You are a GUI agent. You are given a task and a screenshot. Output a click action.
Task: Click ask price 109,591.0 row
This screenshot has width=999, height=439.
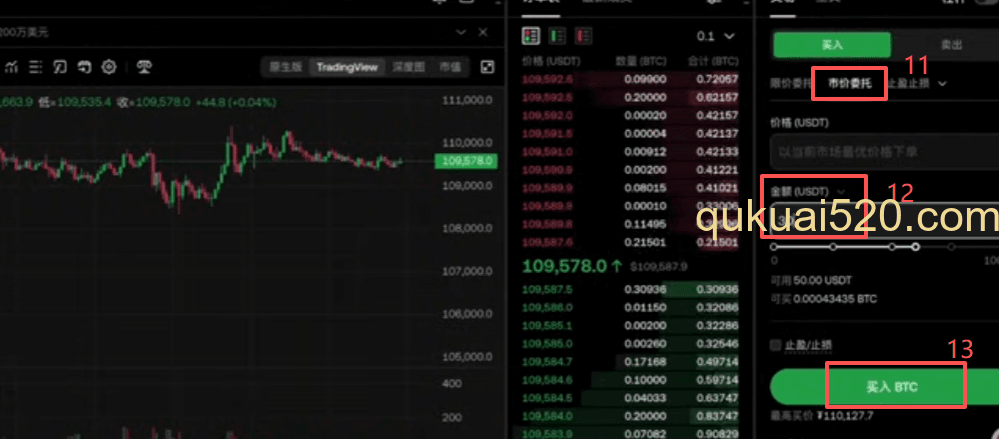point(630,152)
